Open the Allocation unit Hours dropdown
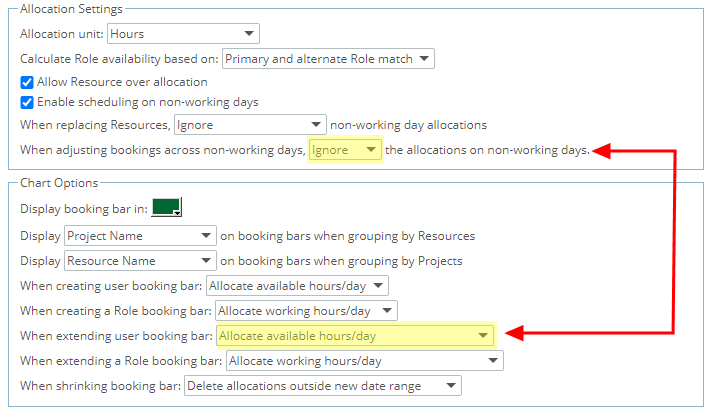This screenshot has height=411, width=717. click(183, 34)
